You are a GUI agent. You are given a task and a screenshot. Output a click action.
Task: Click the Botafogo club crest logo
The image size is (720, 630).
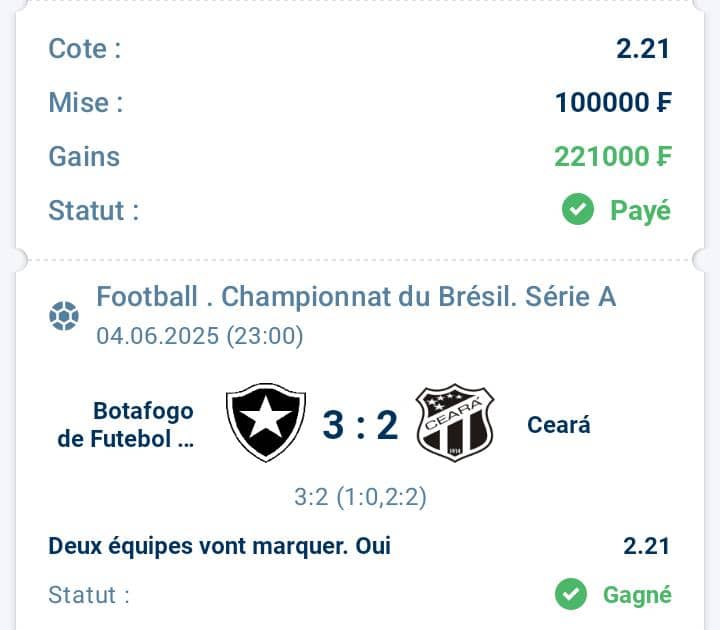[266, 422]
